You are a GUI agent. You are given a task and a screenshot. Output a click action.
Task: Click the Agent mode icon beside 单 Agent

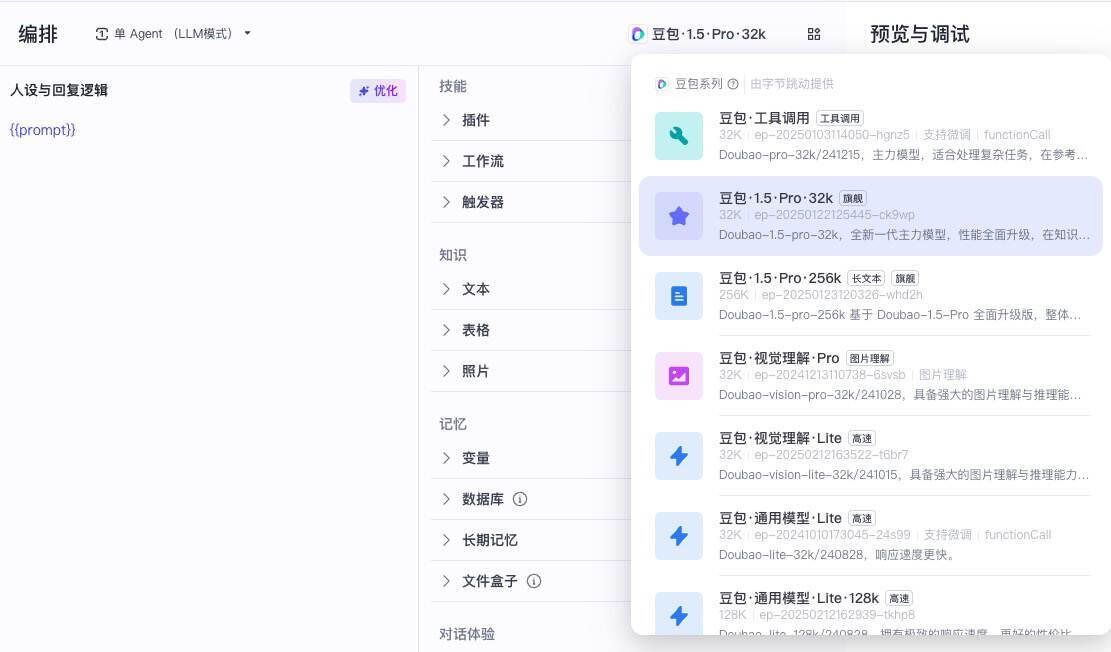(102, 34)
